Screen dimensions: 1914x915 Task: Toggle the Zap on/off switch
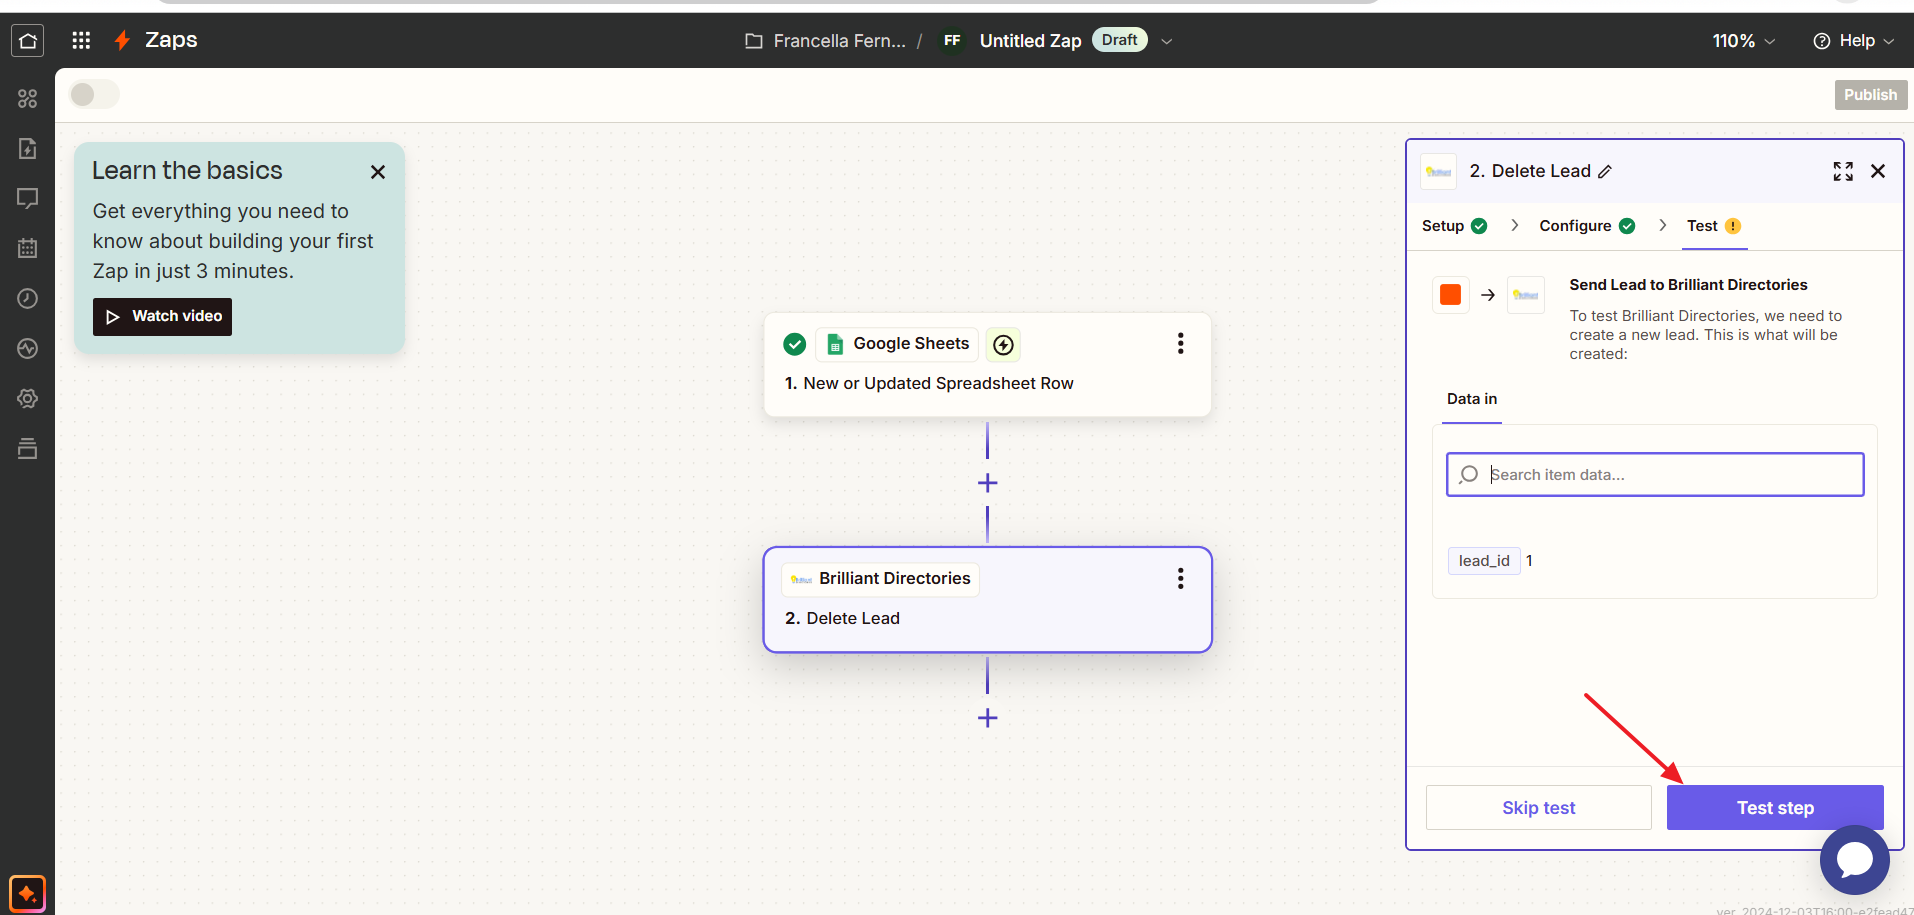coord(94,94)
